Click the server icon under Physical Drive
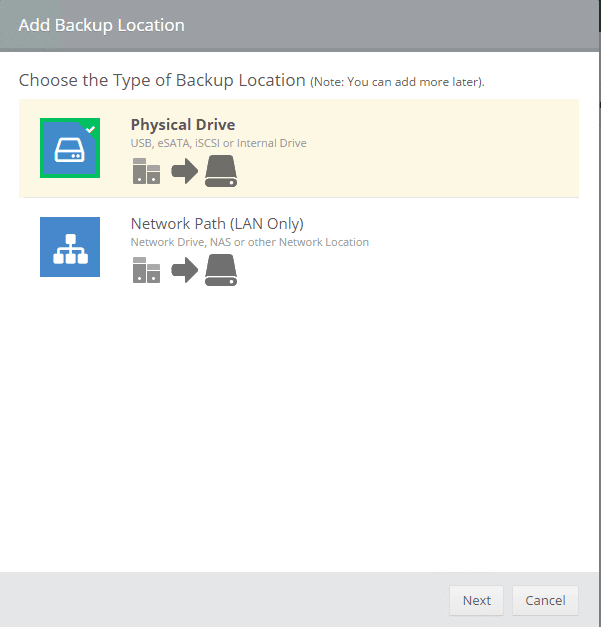The width and height of the screenshot is (601, 627). coord(146,172)
